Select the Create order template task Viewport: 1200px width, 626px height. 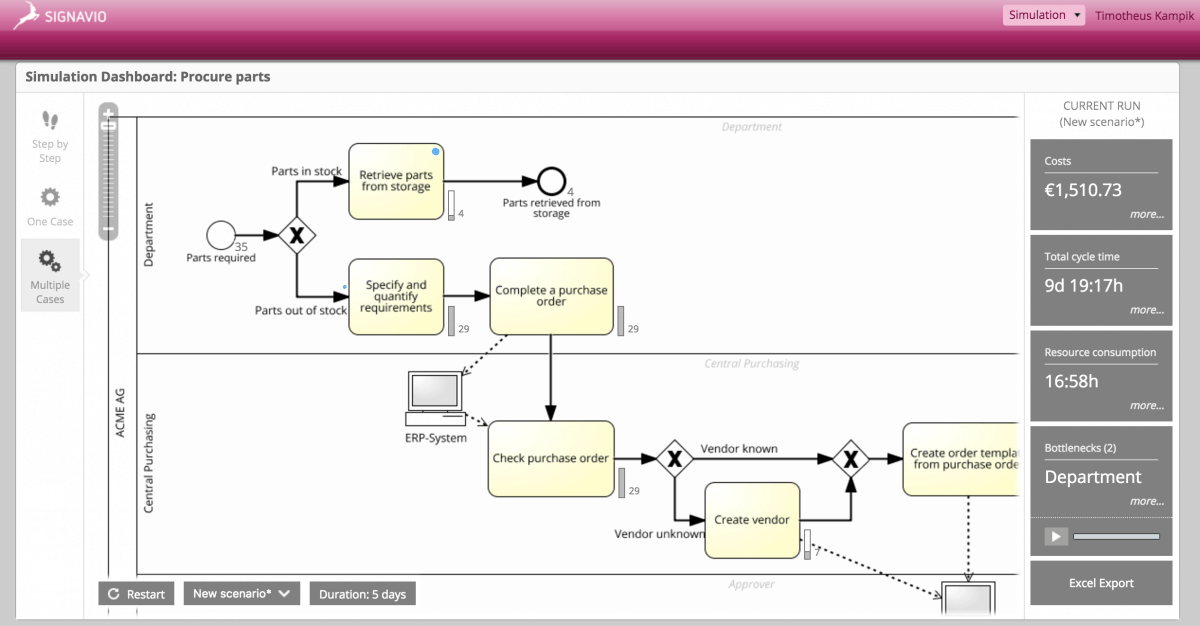click(960, 459)
